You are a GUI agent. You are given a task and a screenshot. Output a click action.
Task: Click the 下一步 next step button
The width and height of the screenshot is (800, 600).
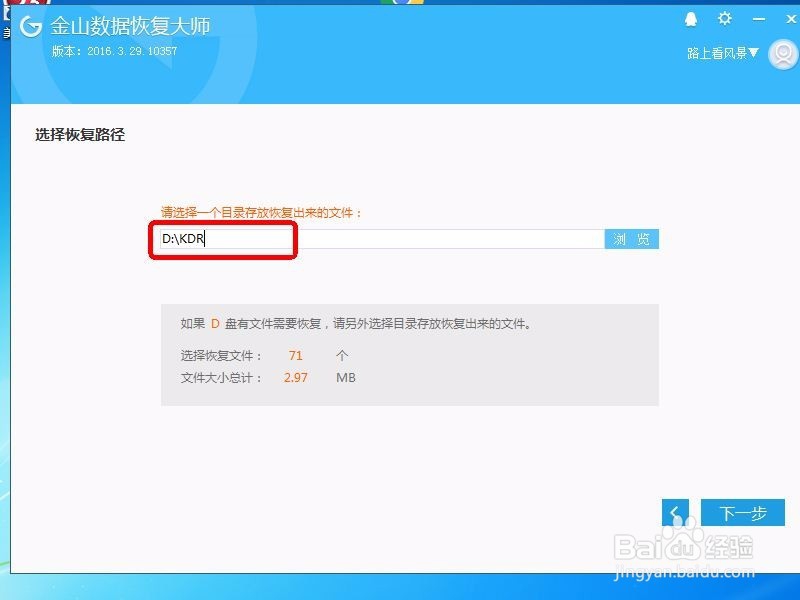tap(742, 512)
